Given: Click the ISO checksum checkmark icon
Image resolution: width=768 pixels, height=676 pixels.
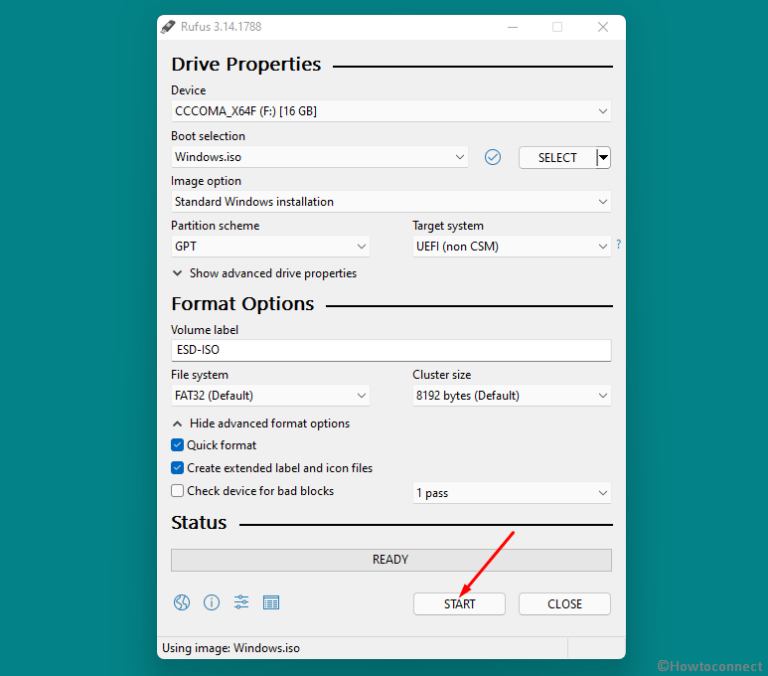Looking at the screenshot, I should tap(493, 157).
